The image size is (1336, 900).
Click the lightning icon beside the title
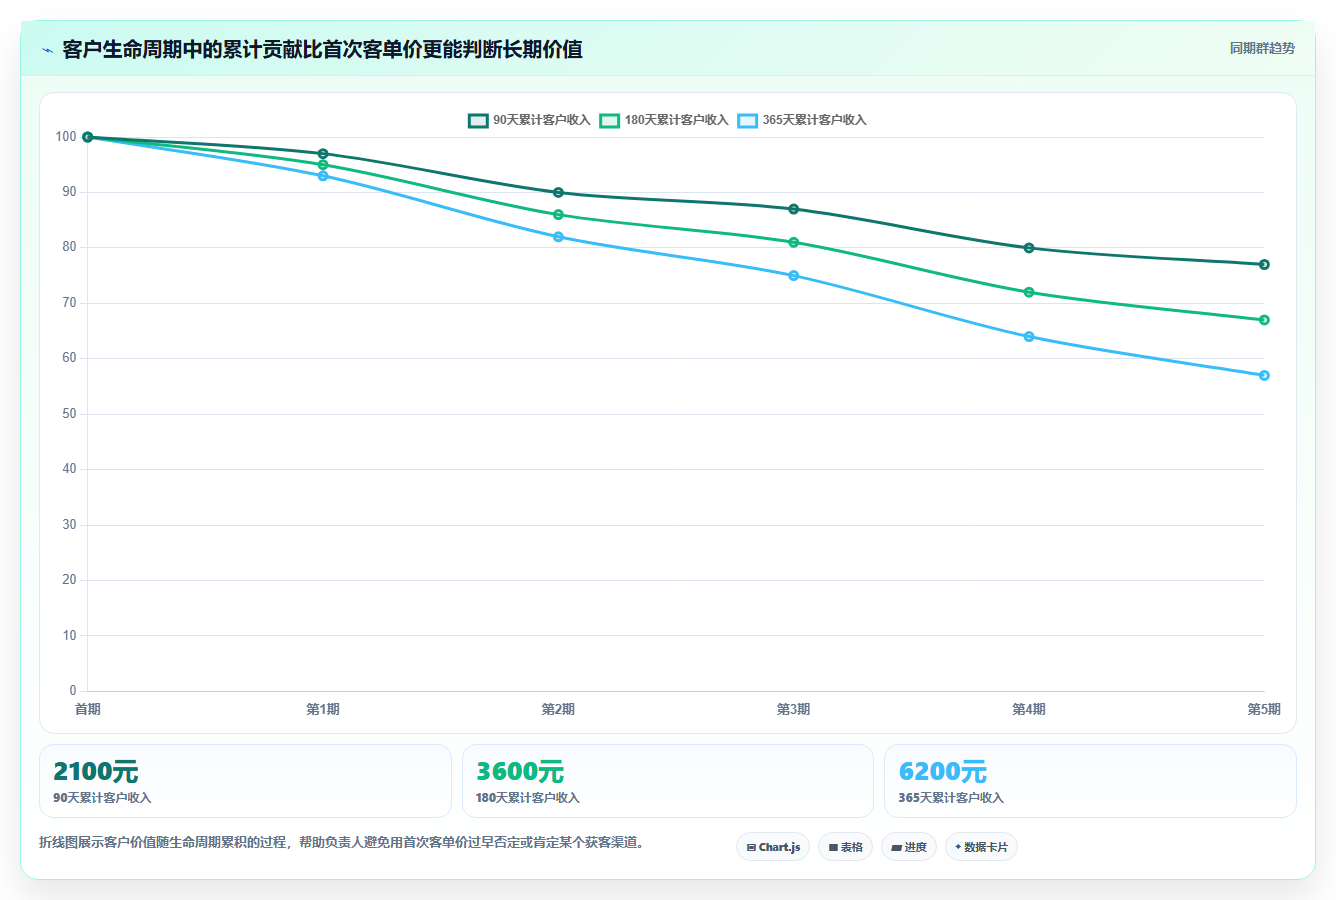[x=47, y=50]
